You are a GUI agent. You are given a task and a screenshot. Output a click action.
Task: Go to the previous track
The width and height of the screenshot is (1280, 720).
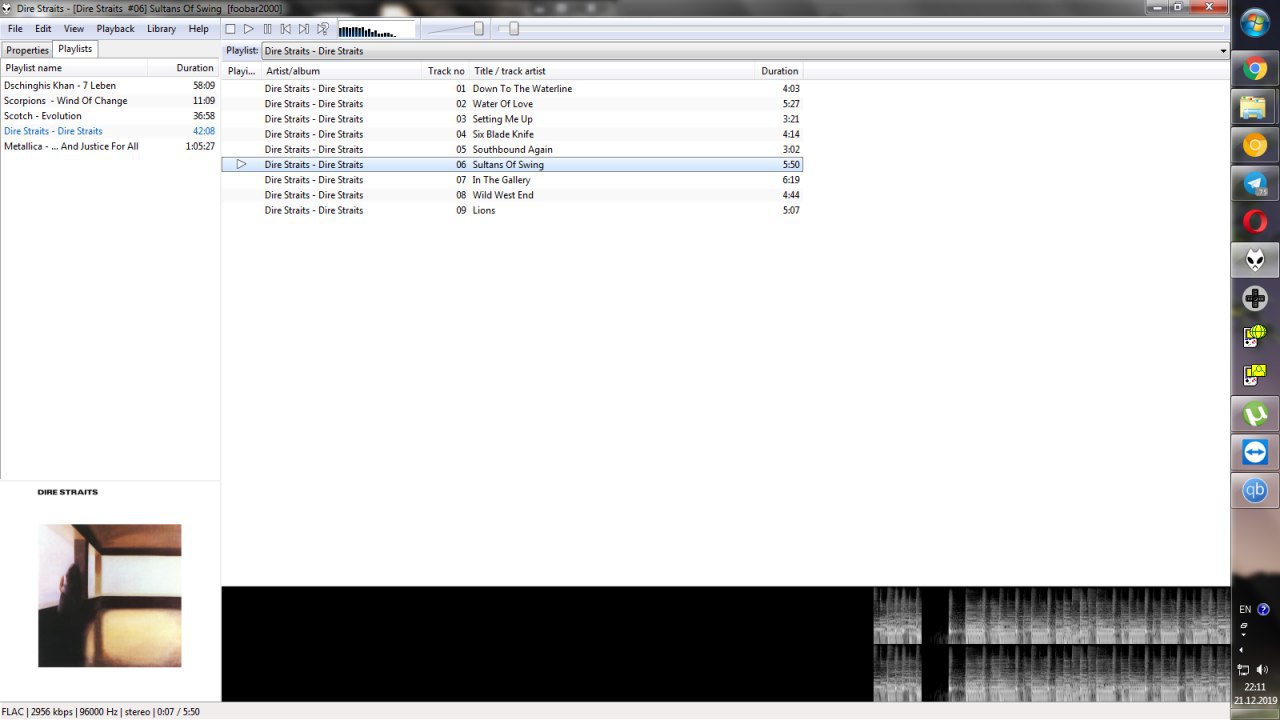pyautogui.click(x=286, y=29)
